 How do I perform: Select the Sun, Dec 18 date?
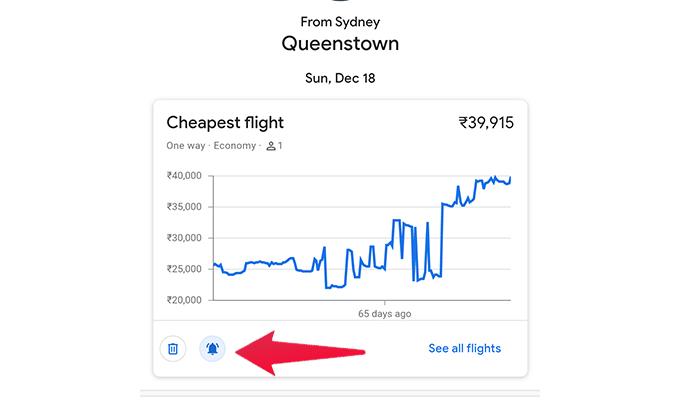(340, 78)
